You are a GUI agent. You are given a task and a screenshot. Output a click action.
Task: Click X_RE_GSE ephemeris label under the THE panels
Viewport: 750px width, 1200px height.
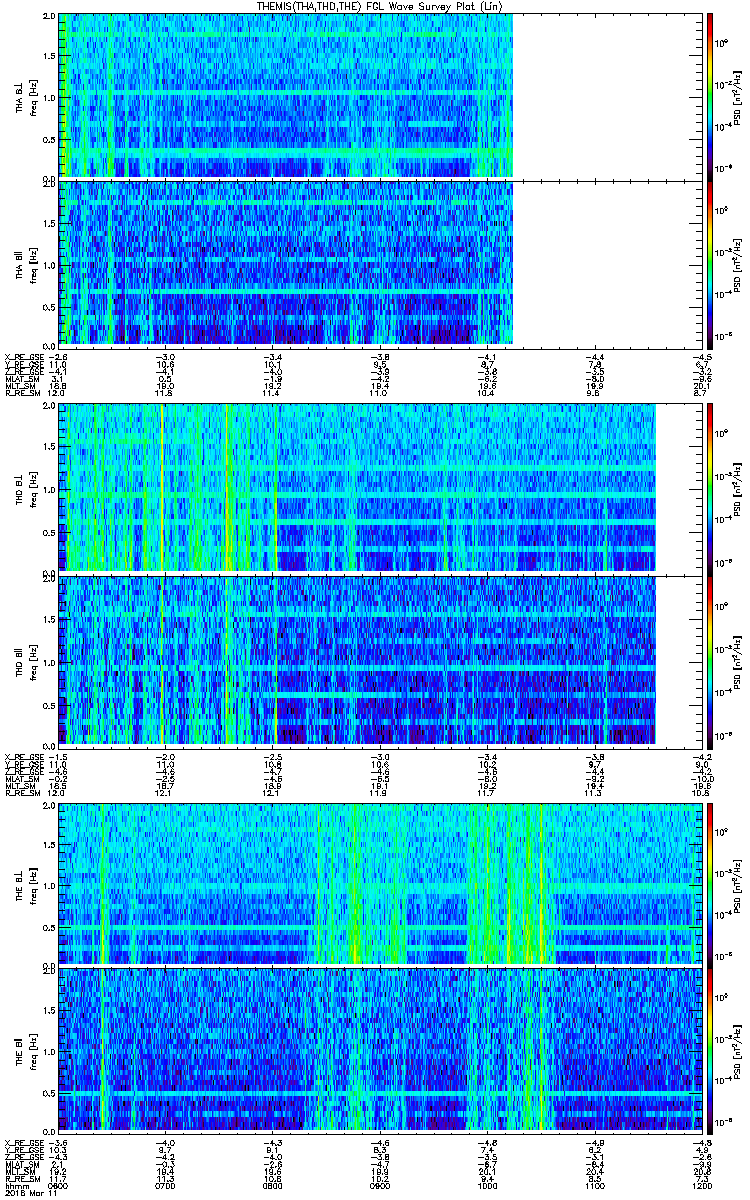pos(25,1143)
